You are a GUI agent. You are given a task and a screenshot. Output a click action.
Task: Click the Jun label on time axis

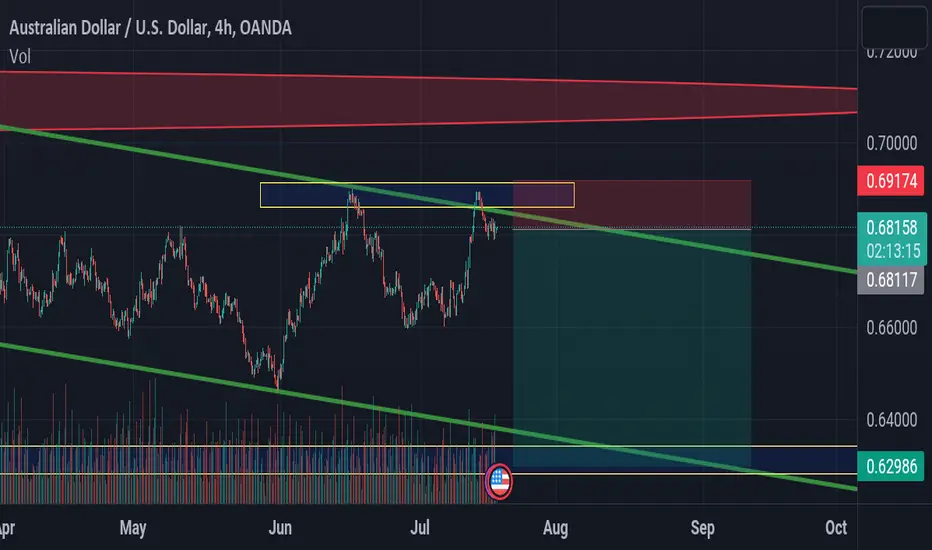pyautogui.click(x=280, y=527)
